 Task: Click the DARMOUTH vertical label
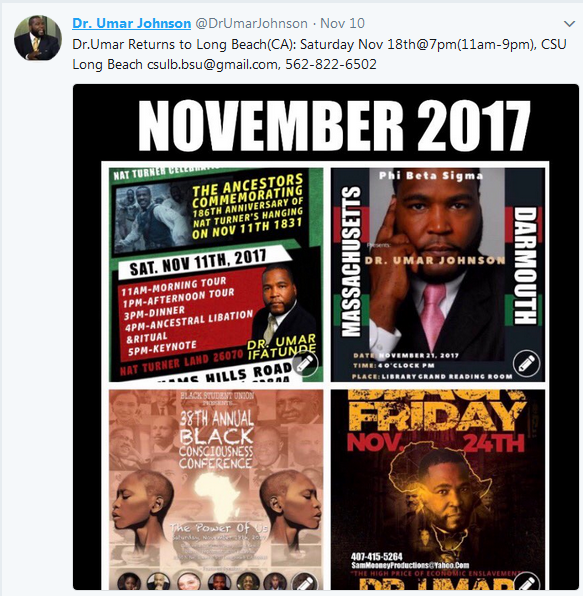tap(525, 265)
